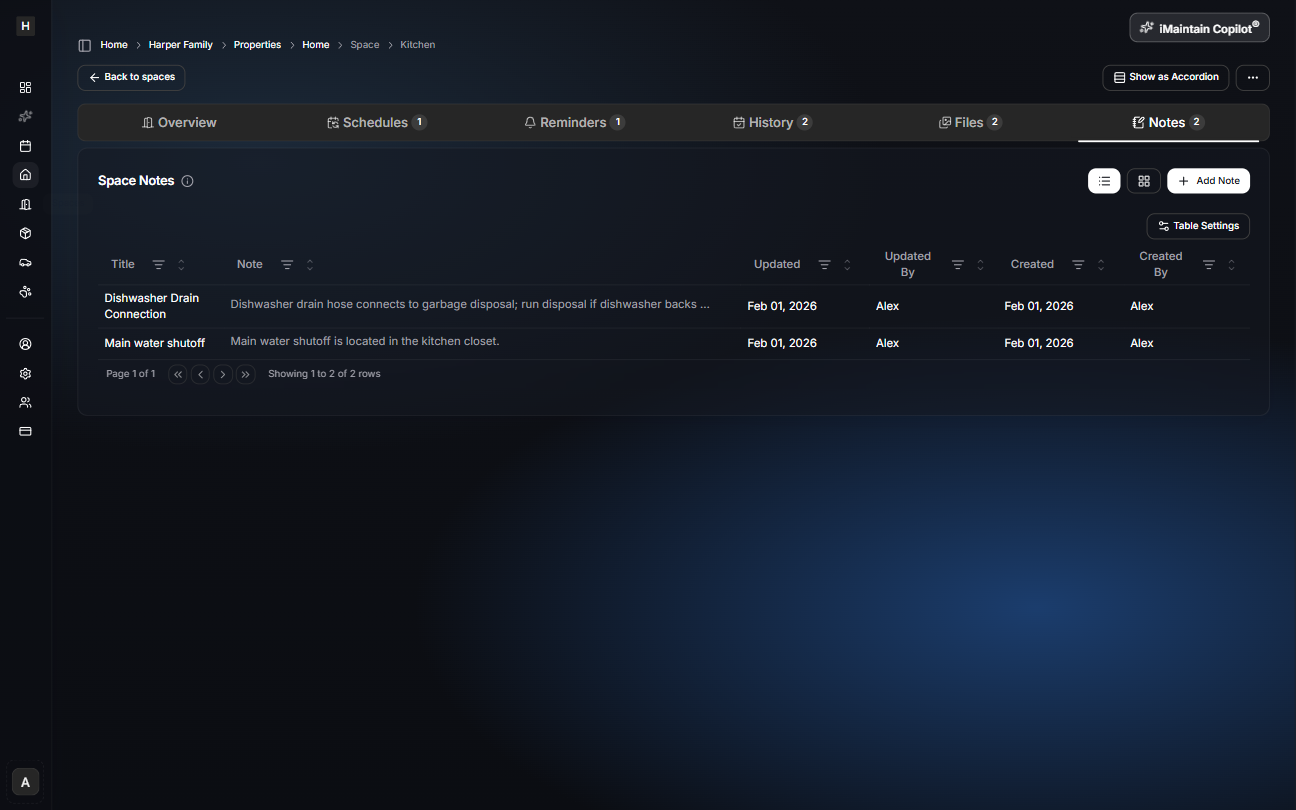Open the Files tab
1296x810 pixels.
click(x=969, y=123)
